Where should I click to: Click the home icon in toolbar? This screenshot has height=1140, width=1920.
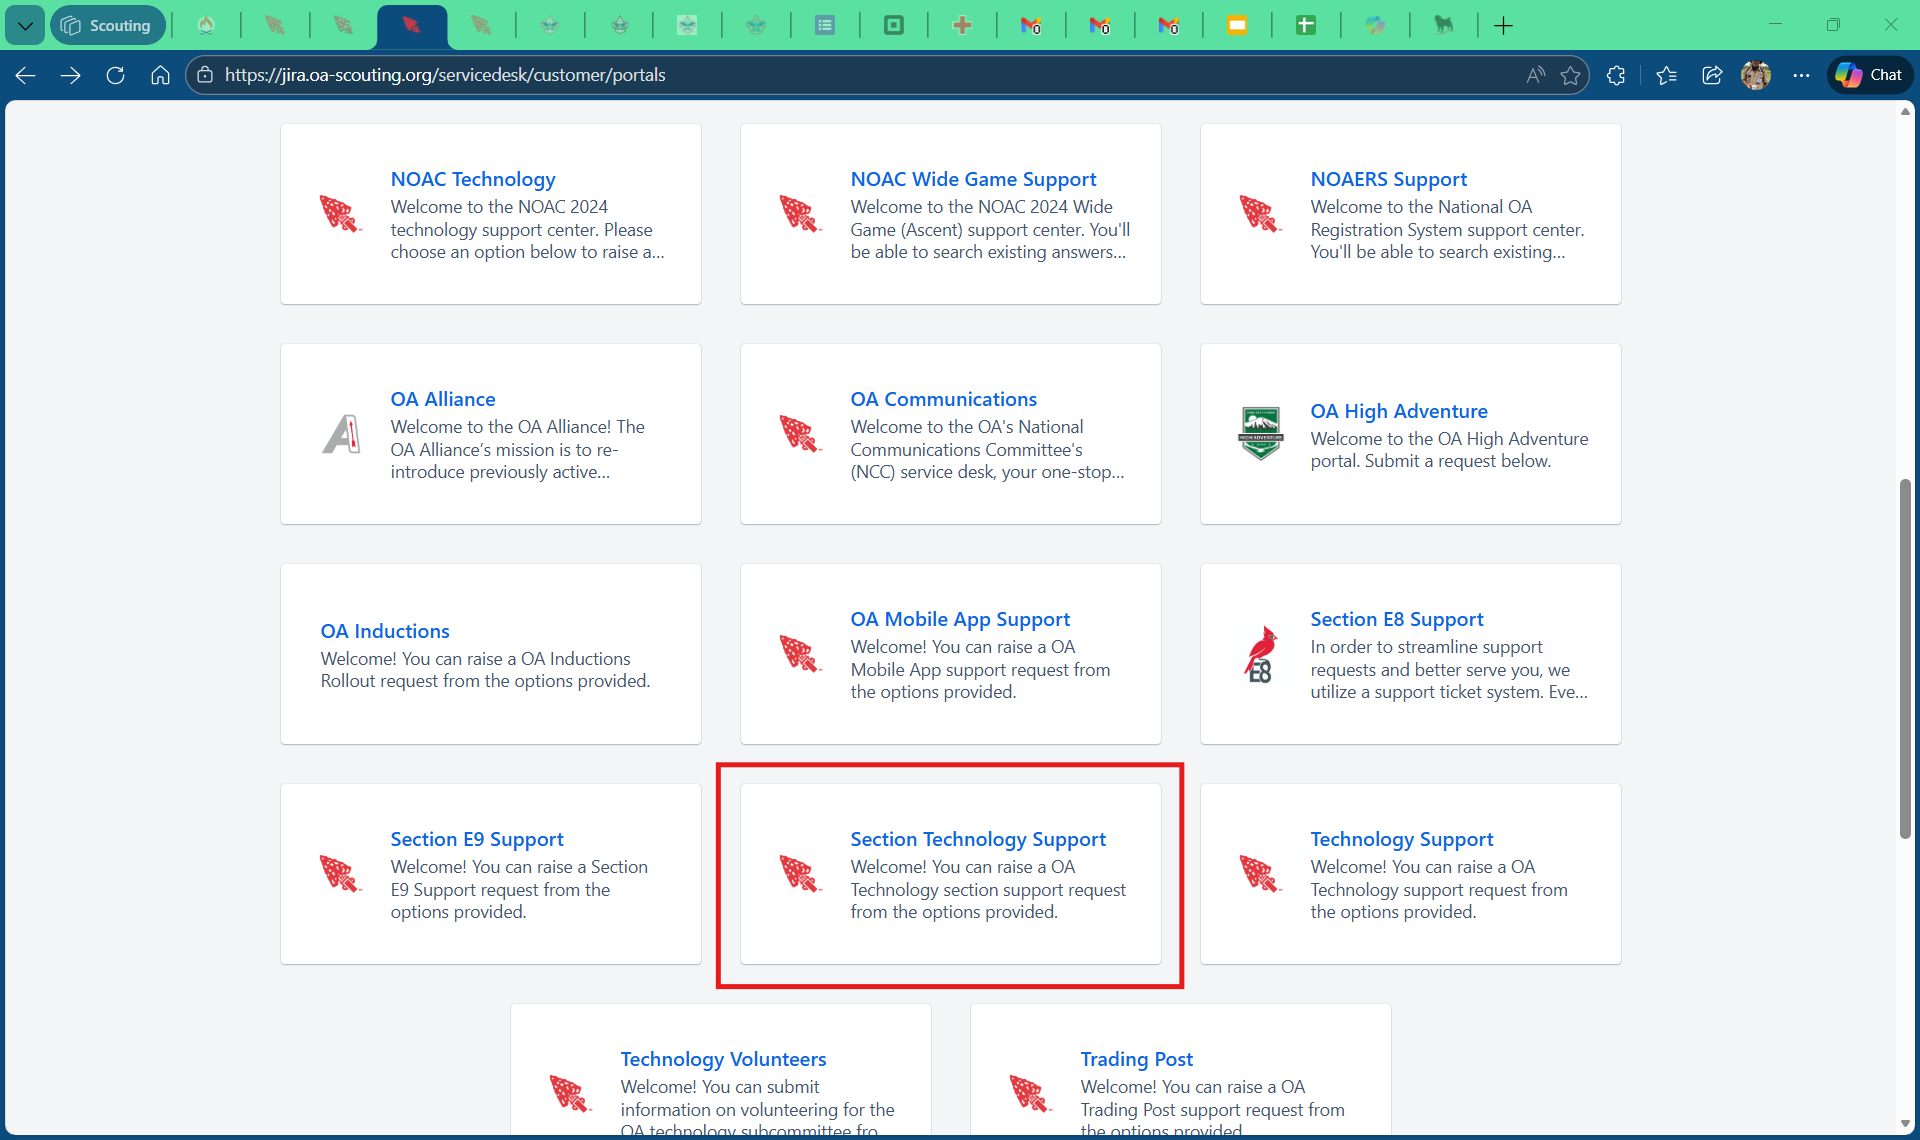click(160, 75)
